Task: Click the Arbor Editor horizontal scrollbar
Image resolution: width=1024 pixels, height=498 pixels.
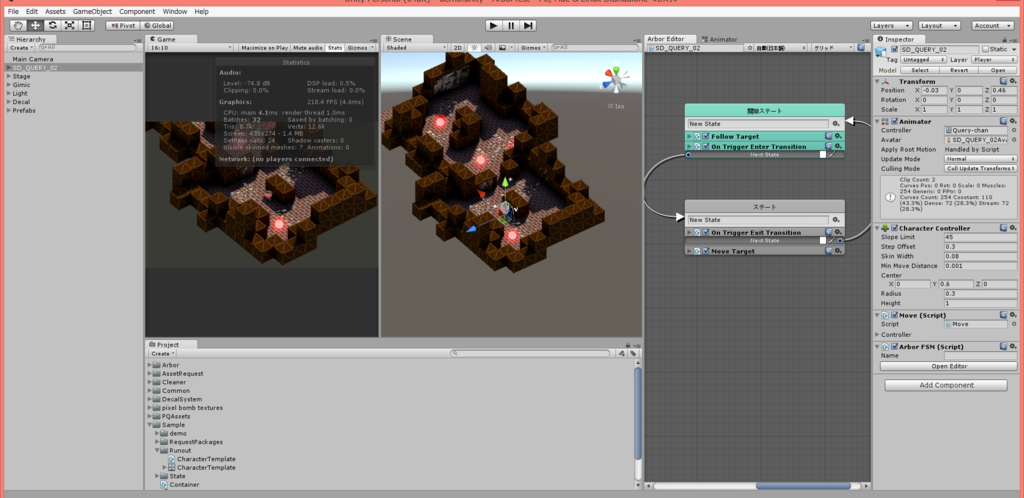Action: coord(803,486)
